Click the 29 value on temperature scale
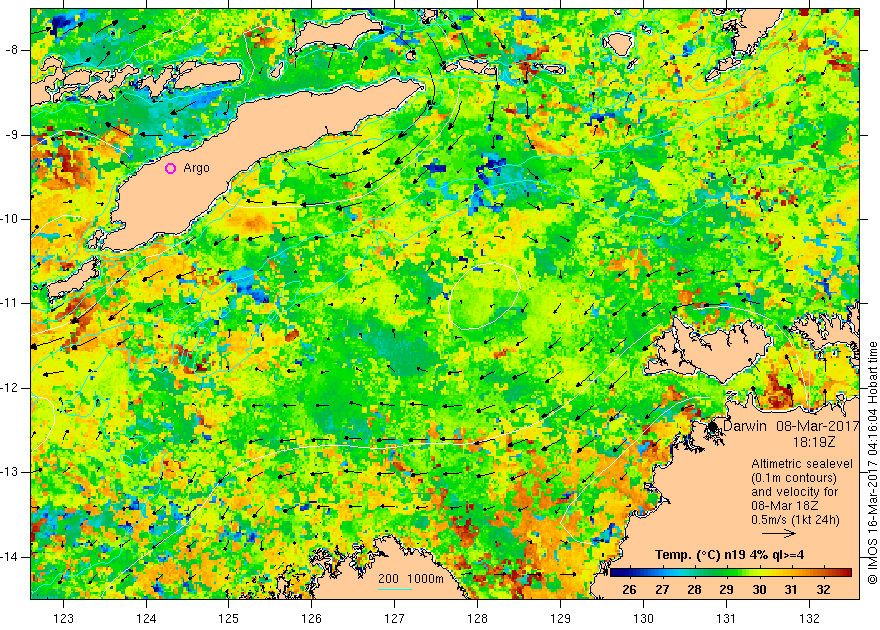This screenshot has height=630, width=880. [726, 589]
